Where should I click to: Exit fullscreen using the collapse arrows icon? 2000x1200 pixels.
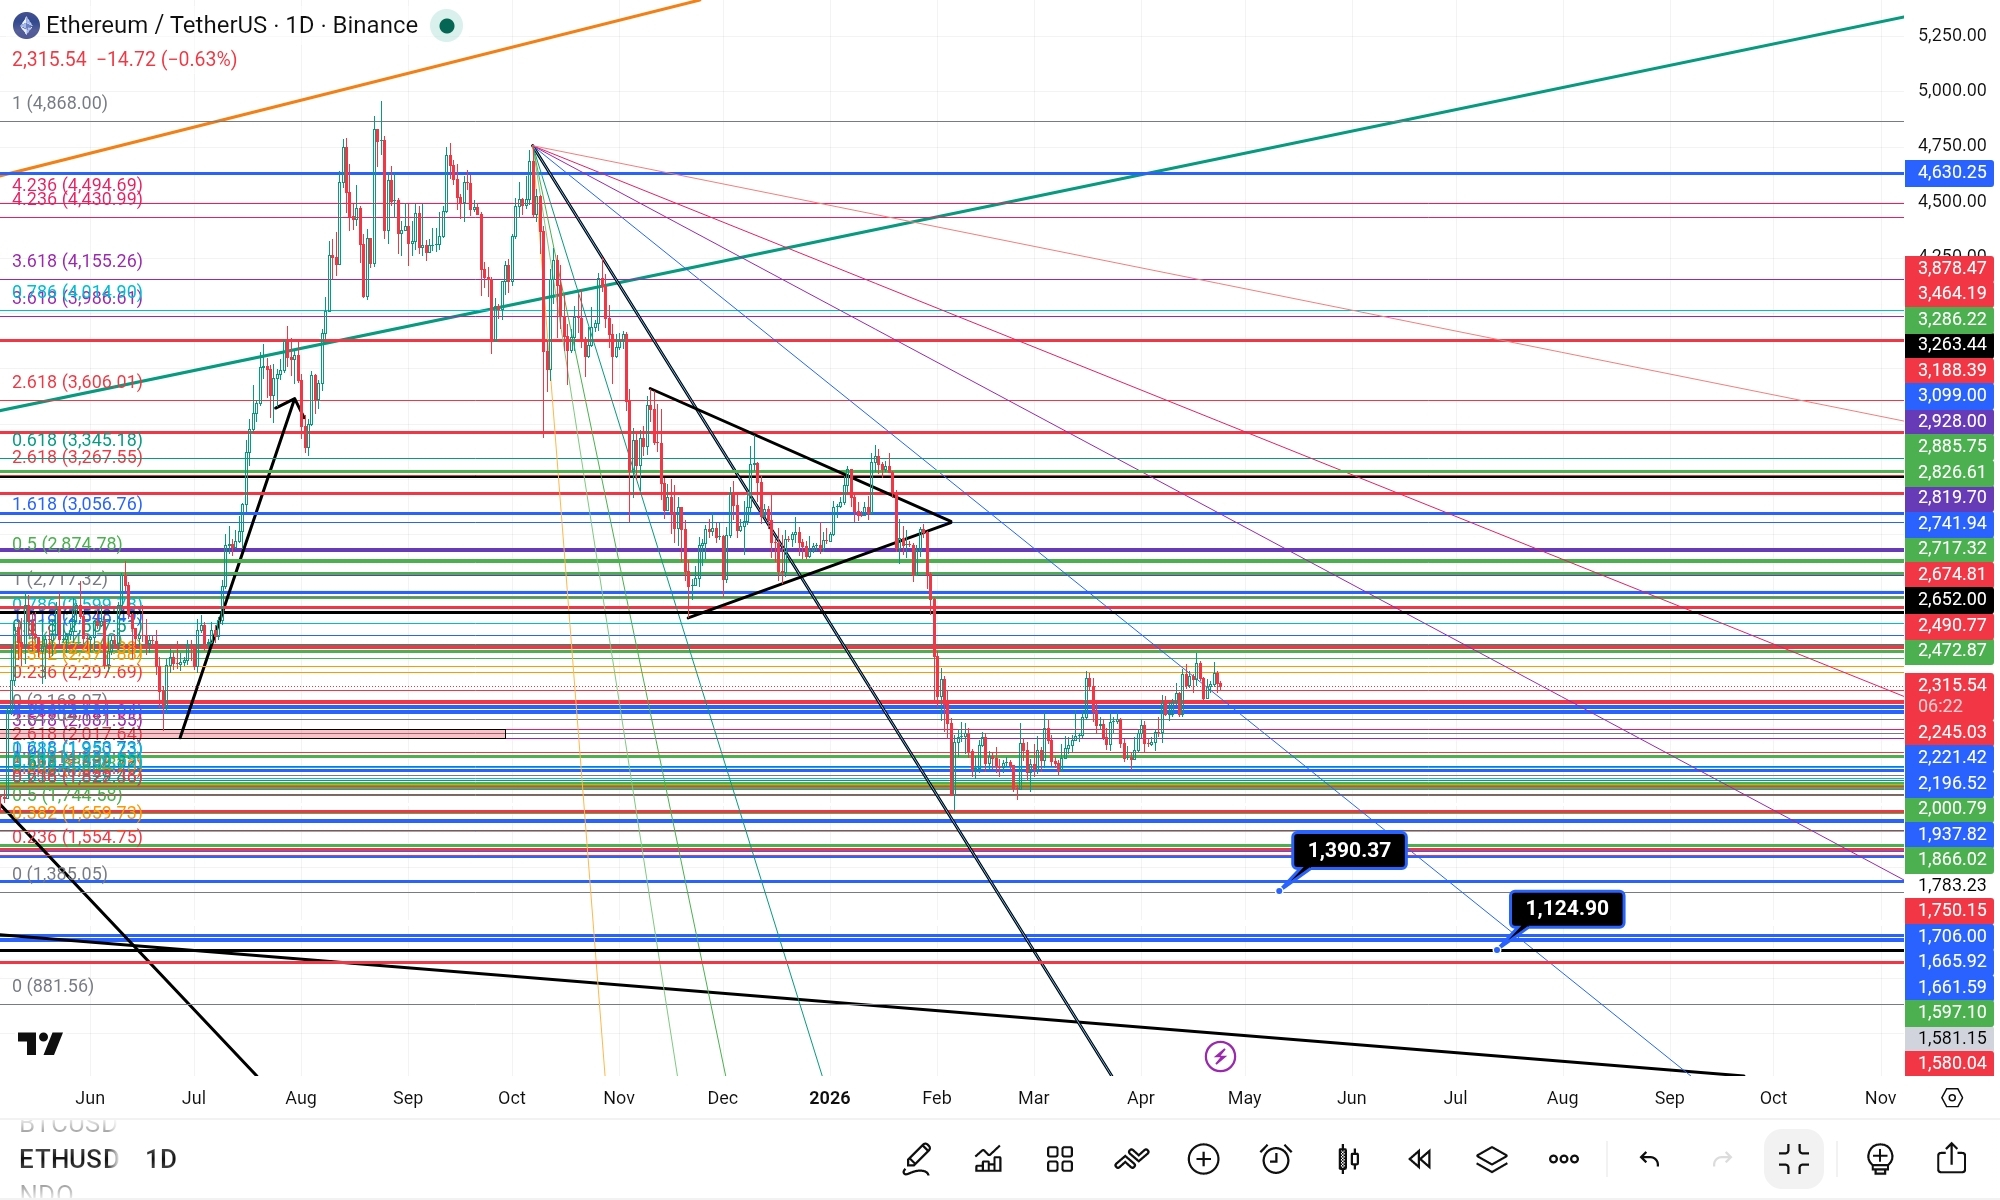[x=1794, y=1159]
